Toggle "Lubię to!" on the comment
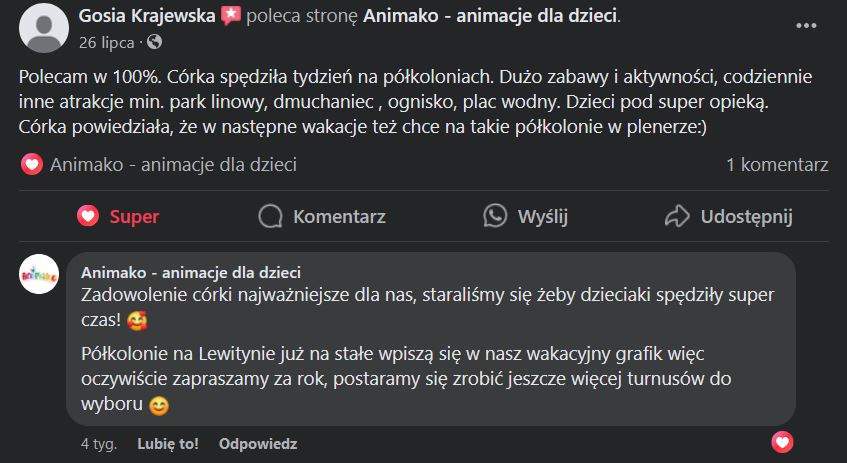This screenshot has width=847, height=463. 168,443
